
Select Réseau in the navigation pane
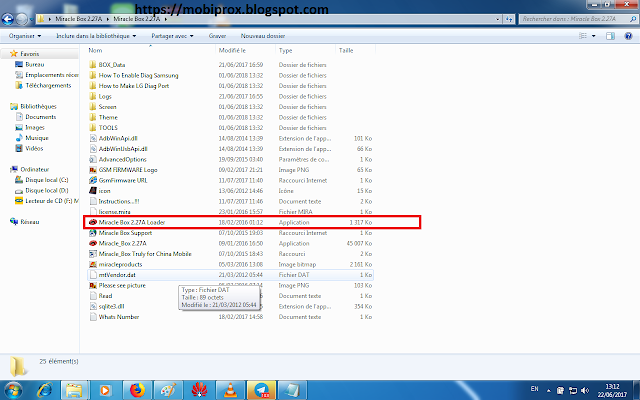tap(30, 222)
